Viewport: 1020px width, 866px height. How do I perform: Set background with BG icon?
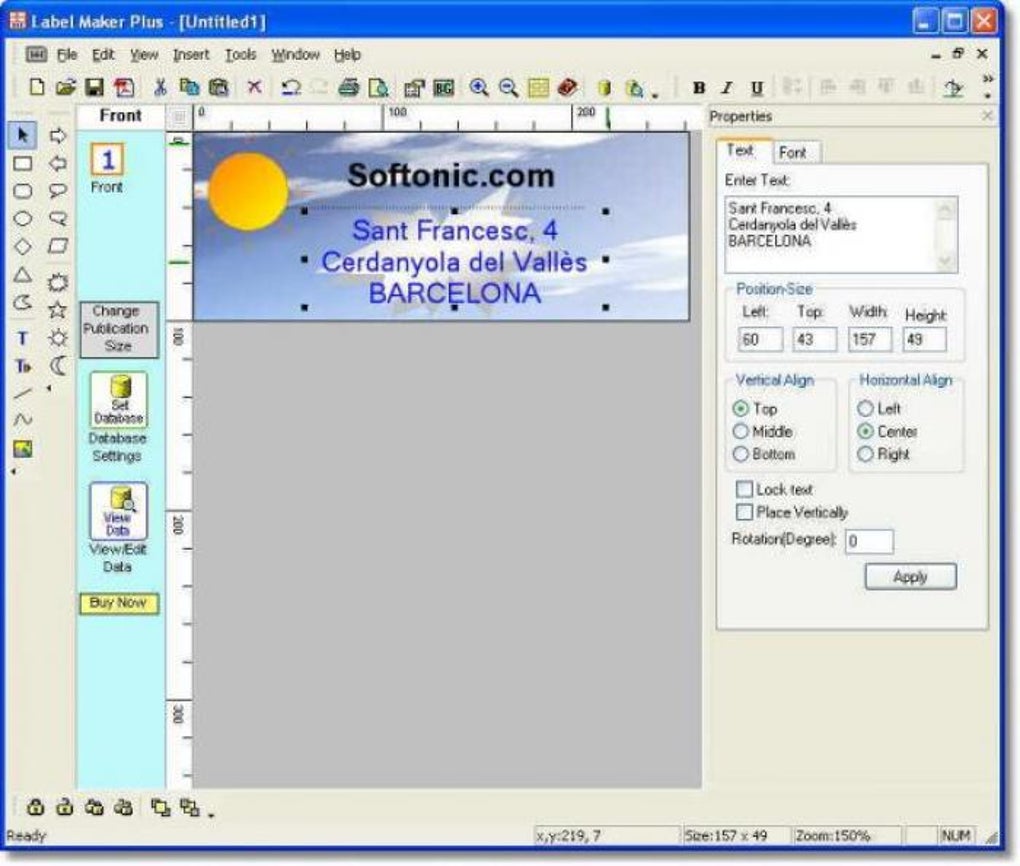pyautogui.click(x=444, y=87)
